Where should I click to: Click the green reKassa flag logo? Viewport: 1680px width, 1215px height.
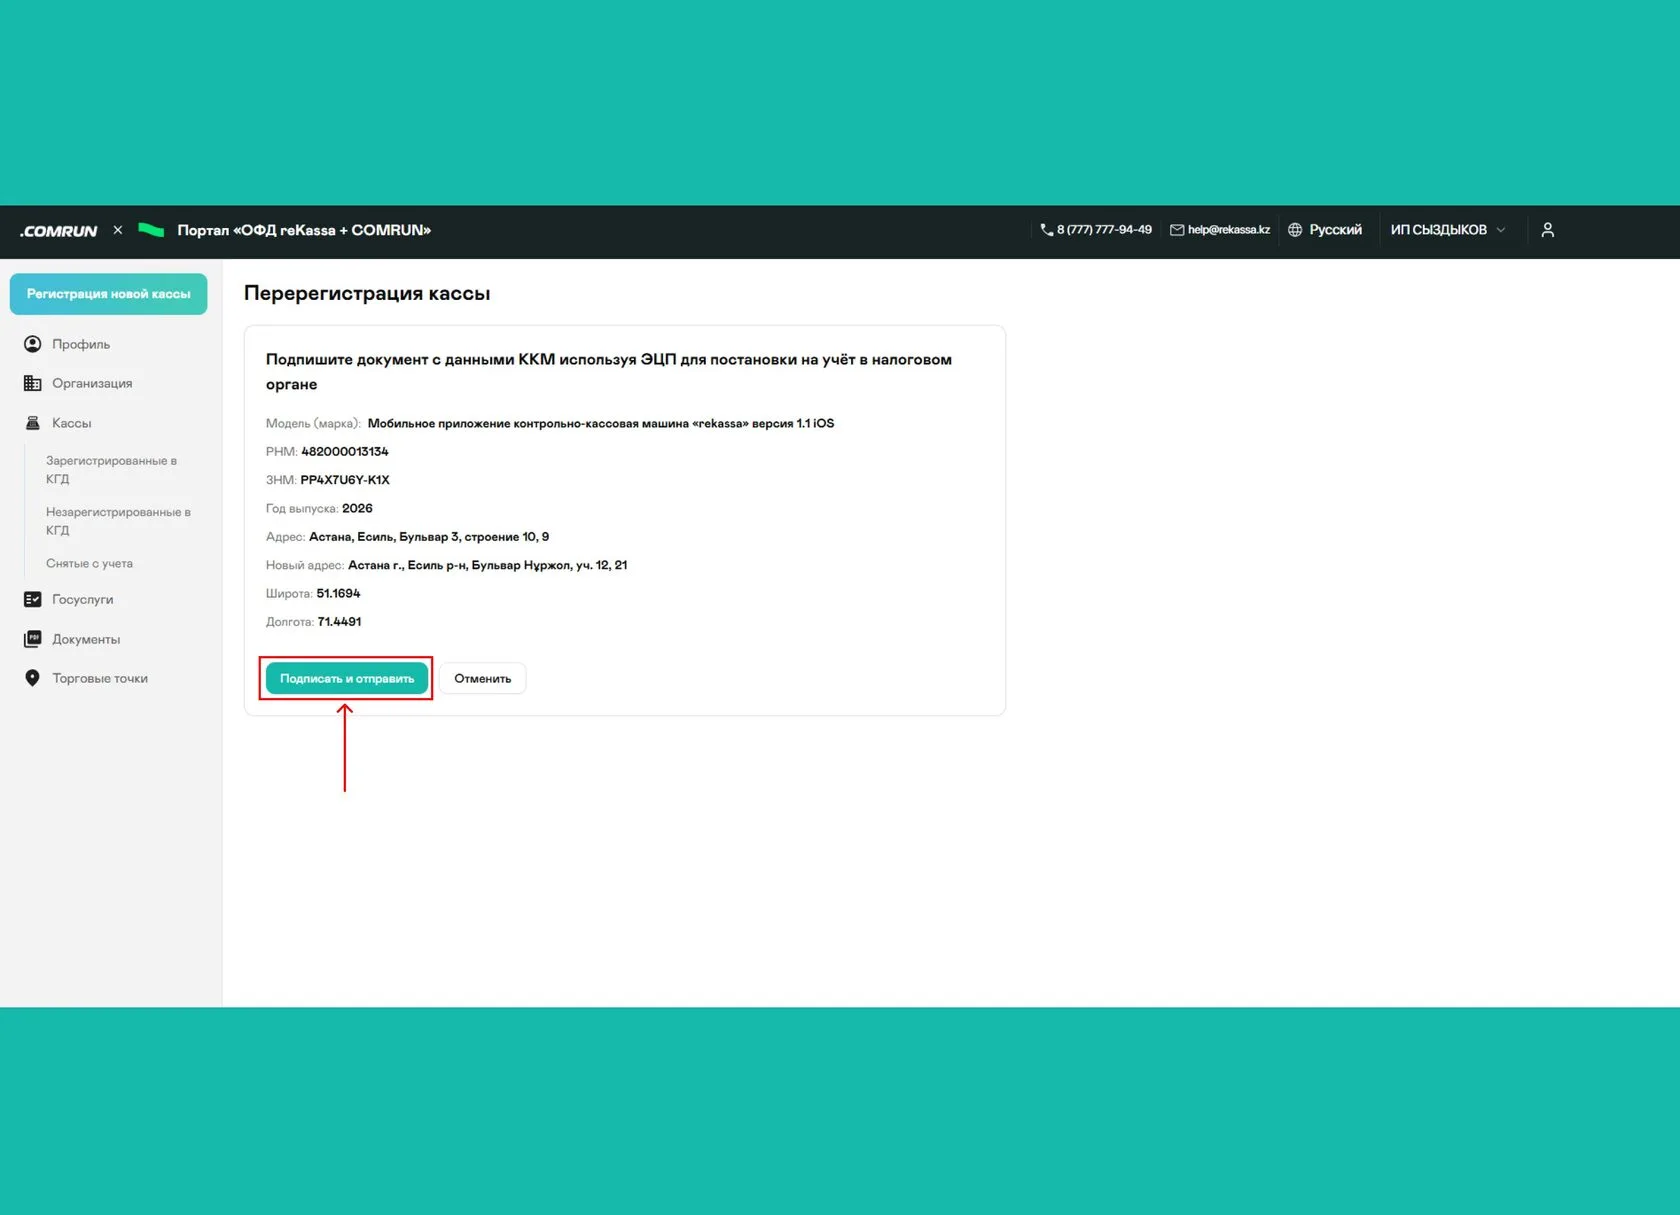click(x=151, y=230)
